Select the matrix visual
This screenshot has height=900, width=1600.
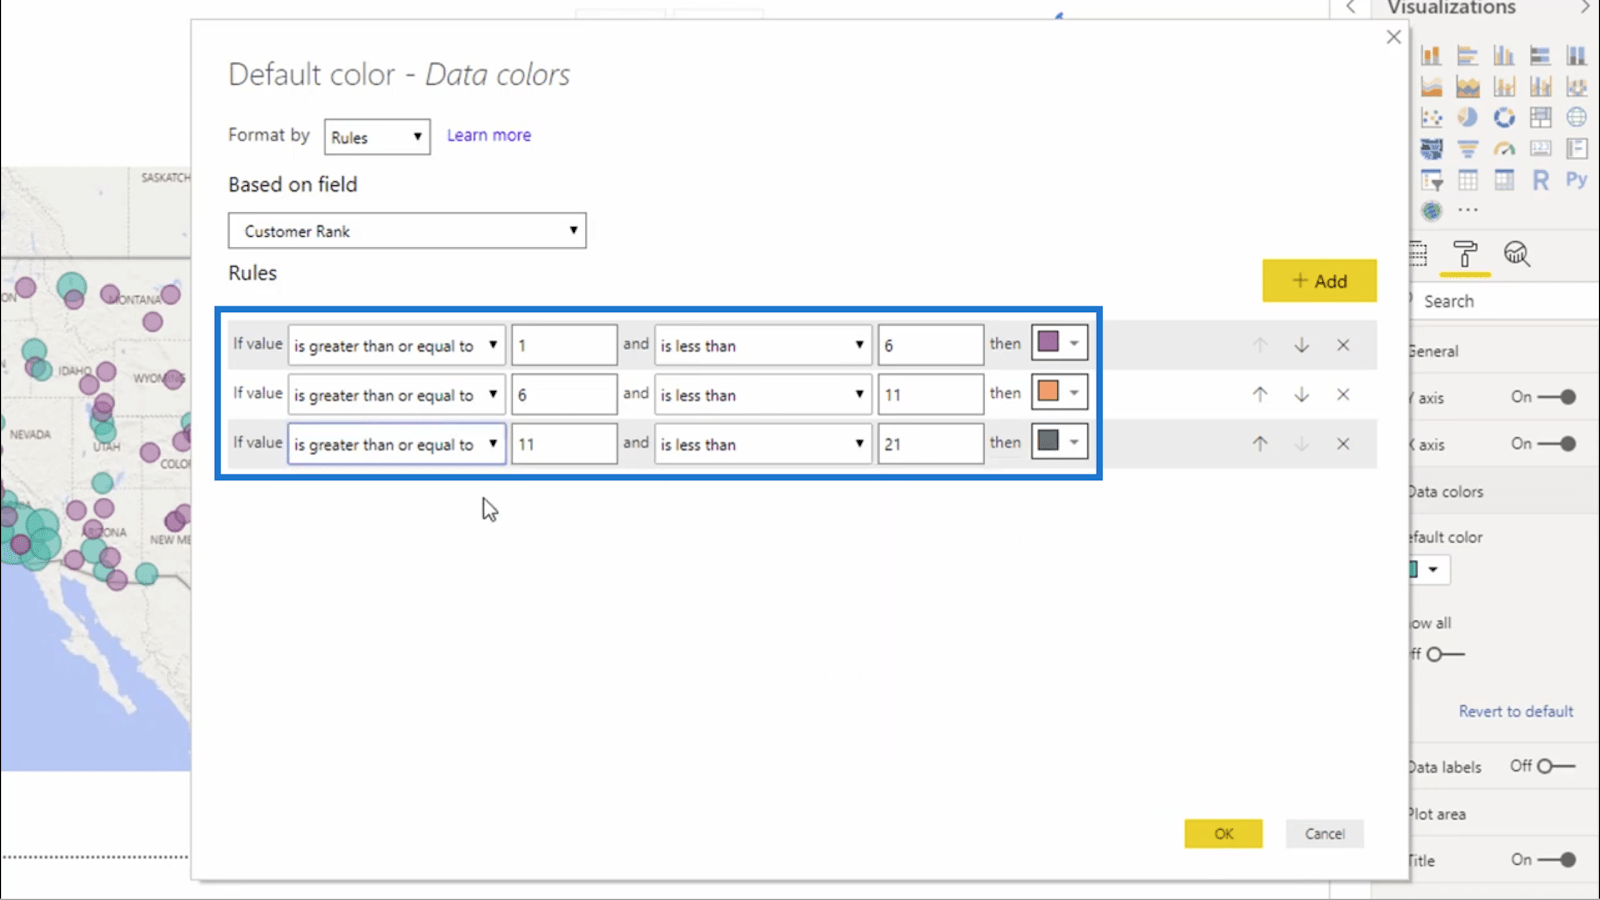click(1504, 180)
